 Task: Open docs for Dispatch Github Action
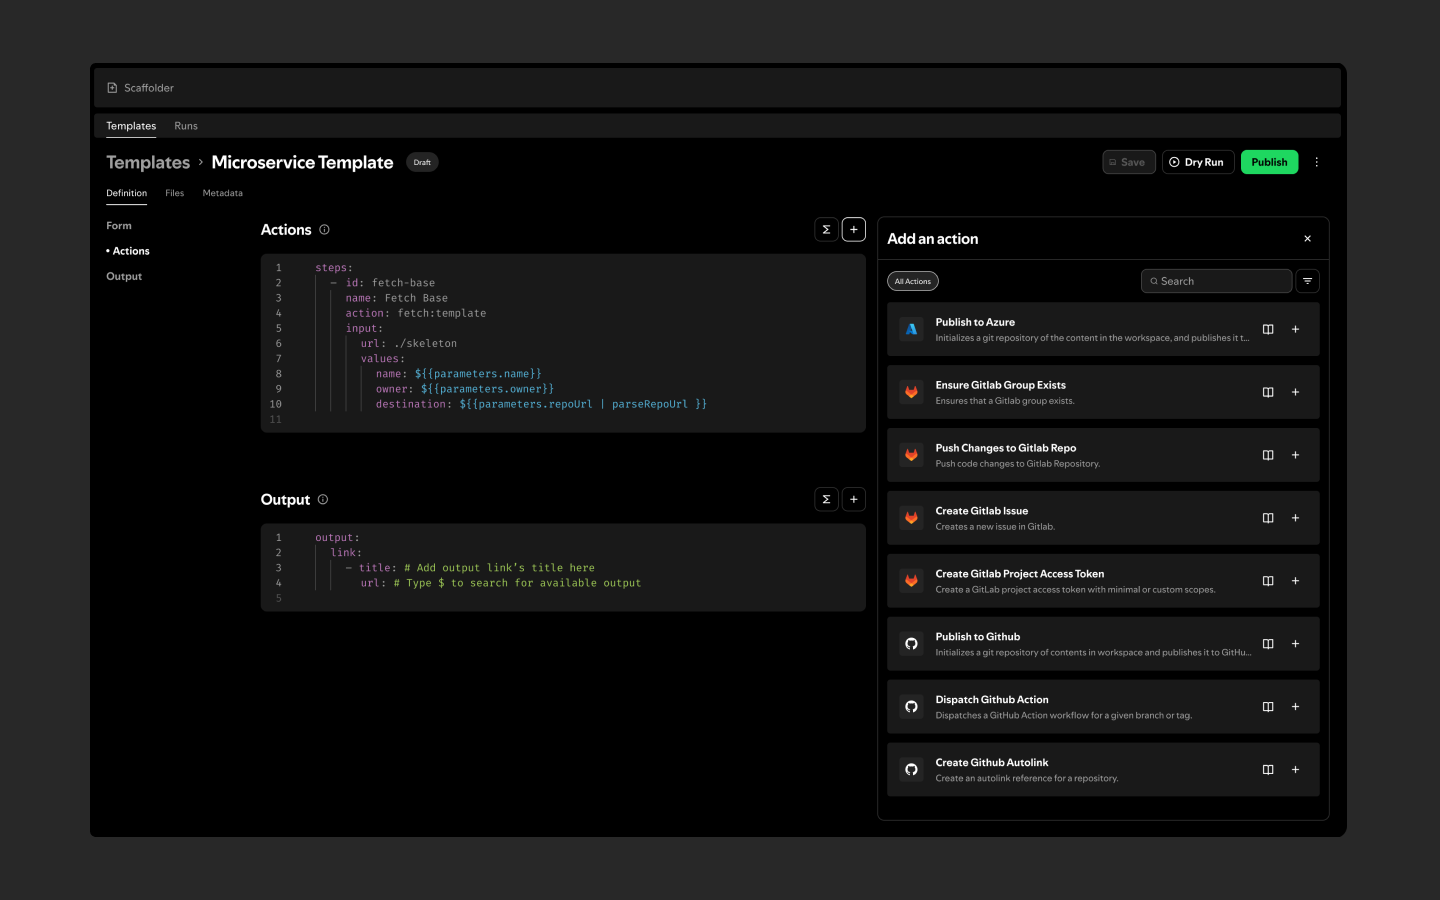tap(1268, 707)
